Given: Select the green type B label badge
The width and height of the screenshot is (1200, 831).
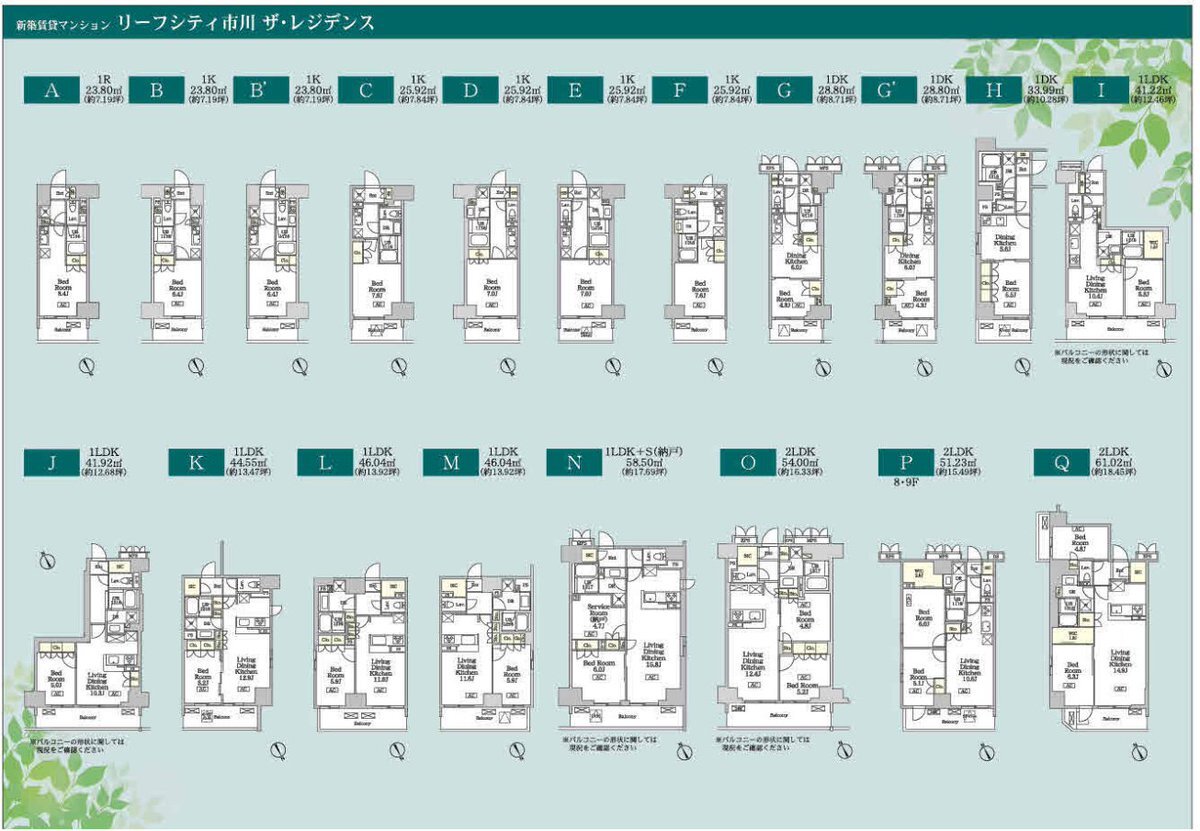Looking at the screenshot, I should click(x=157, y=91).
